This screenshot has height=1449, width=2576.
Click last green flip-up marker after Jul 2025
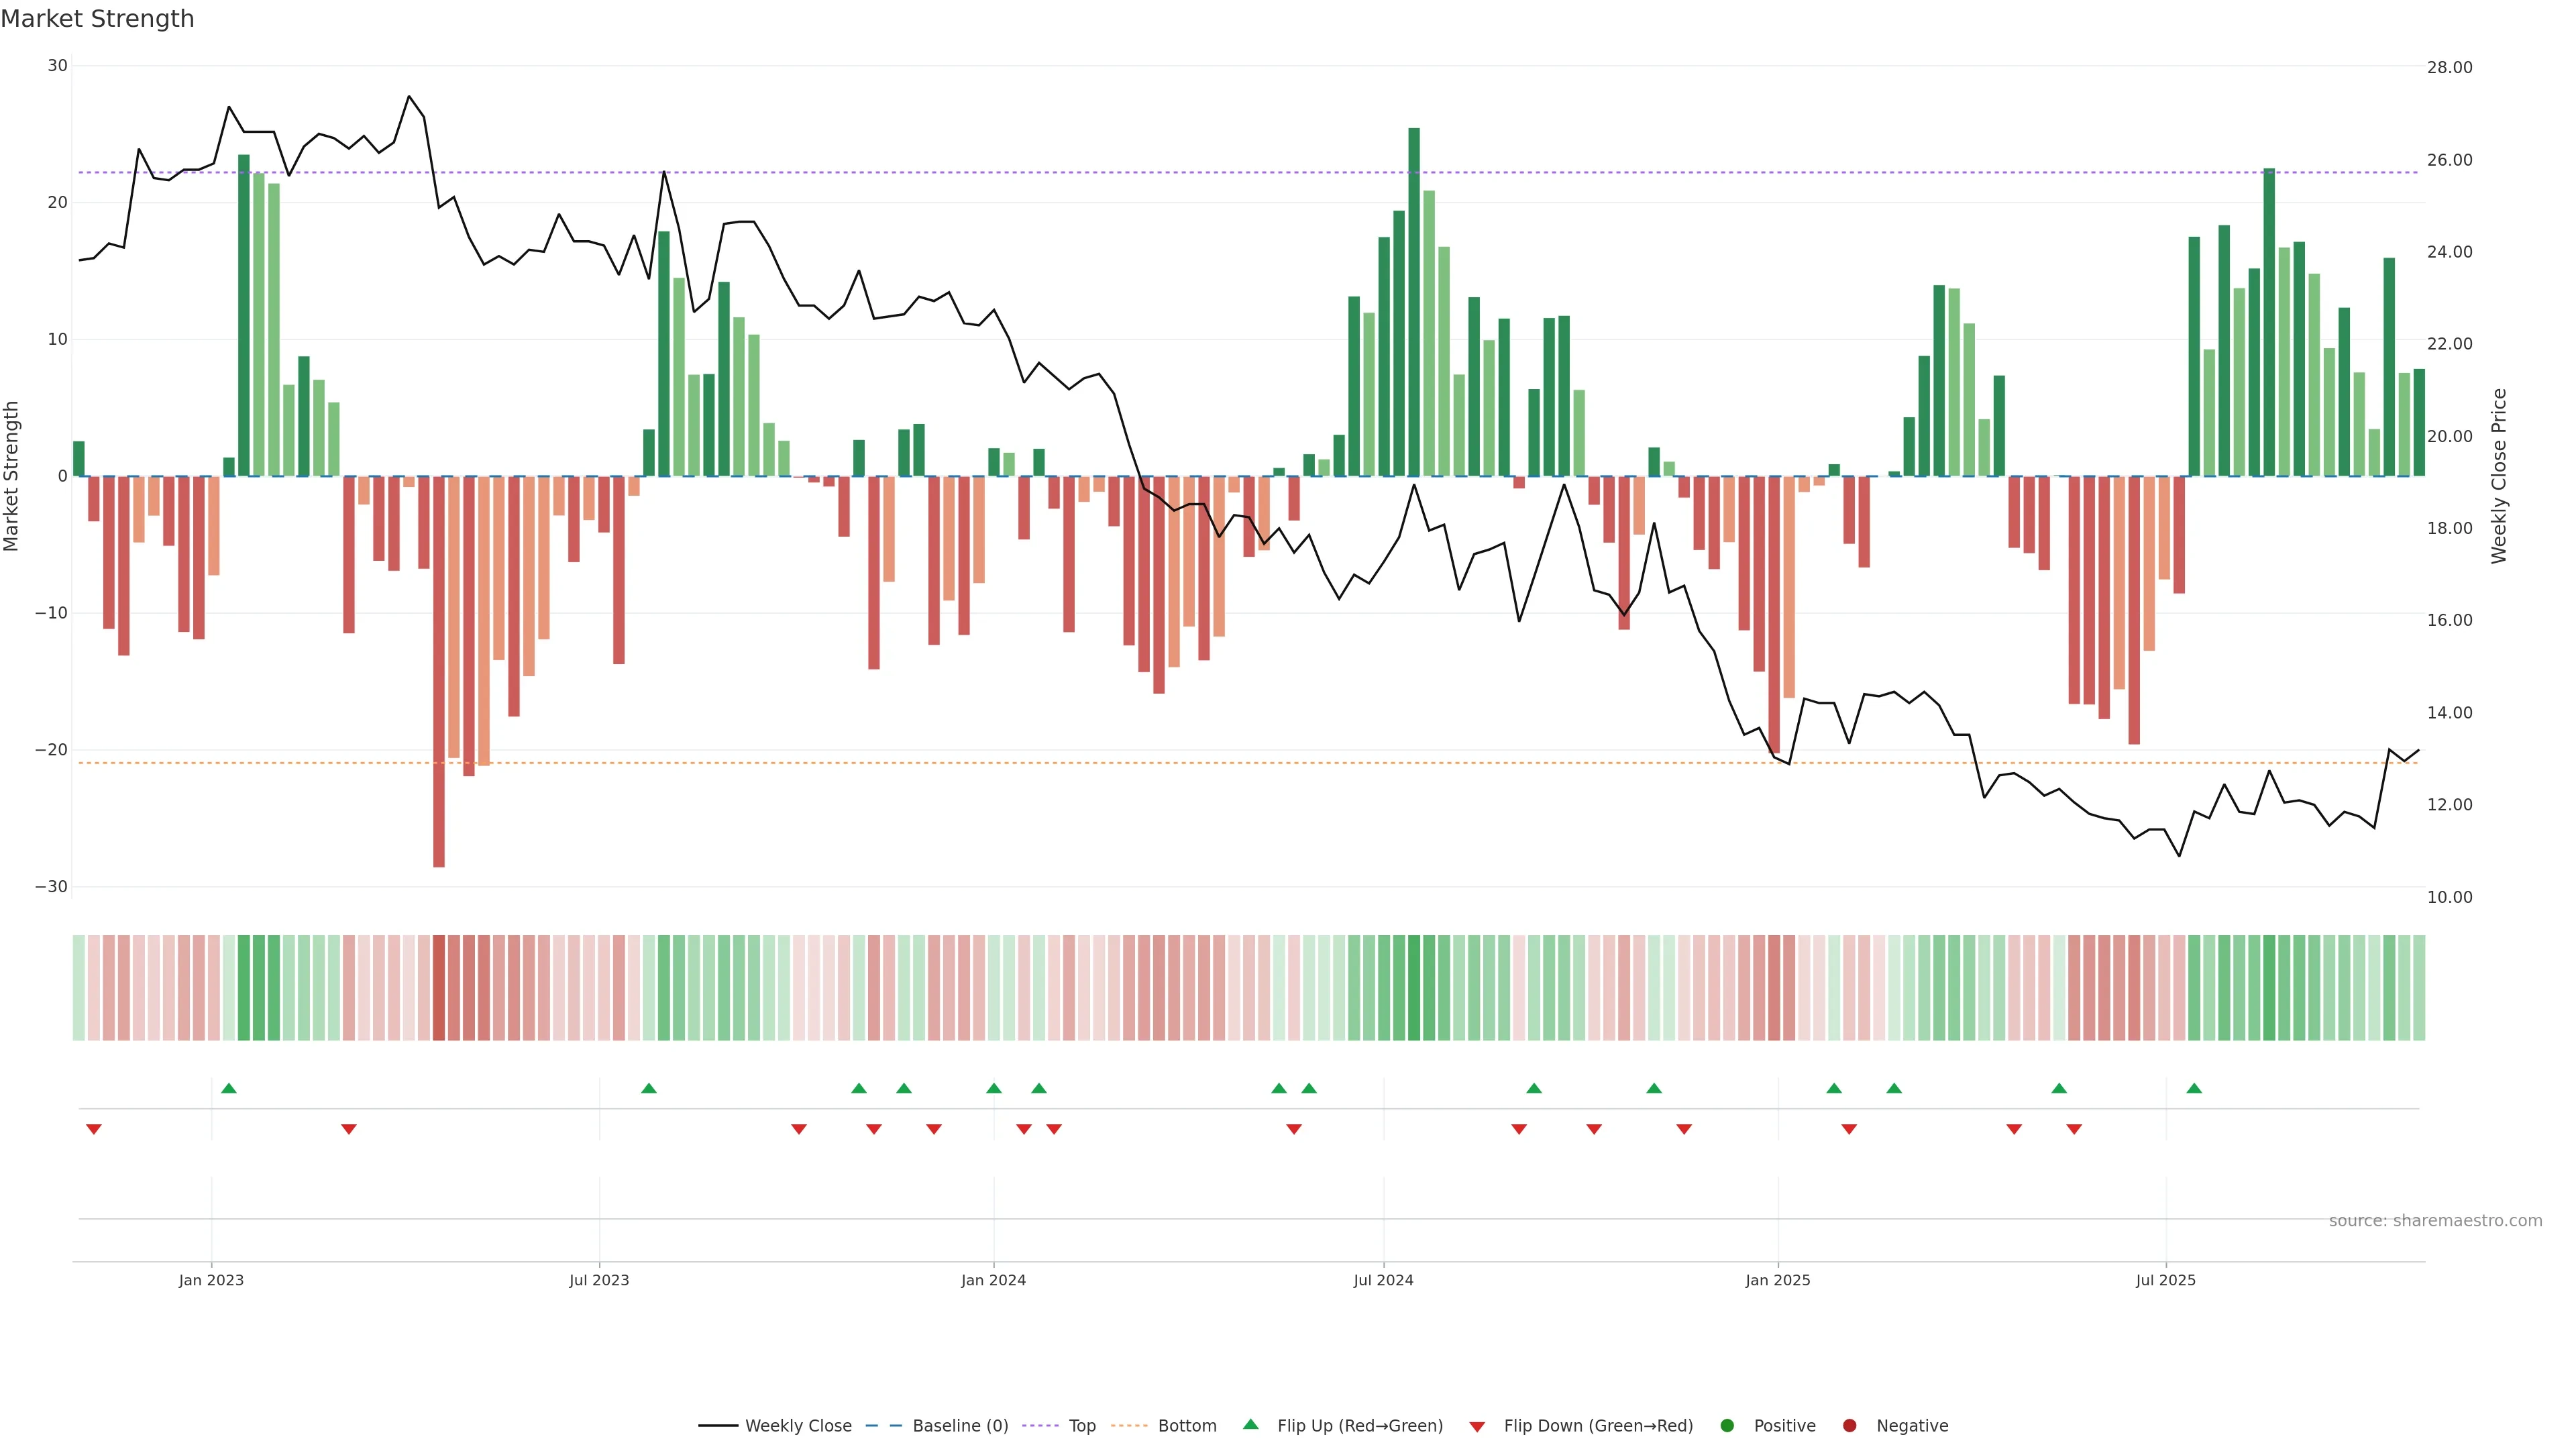2194,1088
